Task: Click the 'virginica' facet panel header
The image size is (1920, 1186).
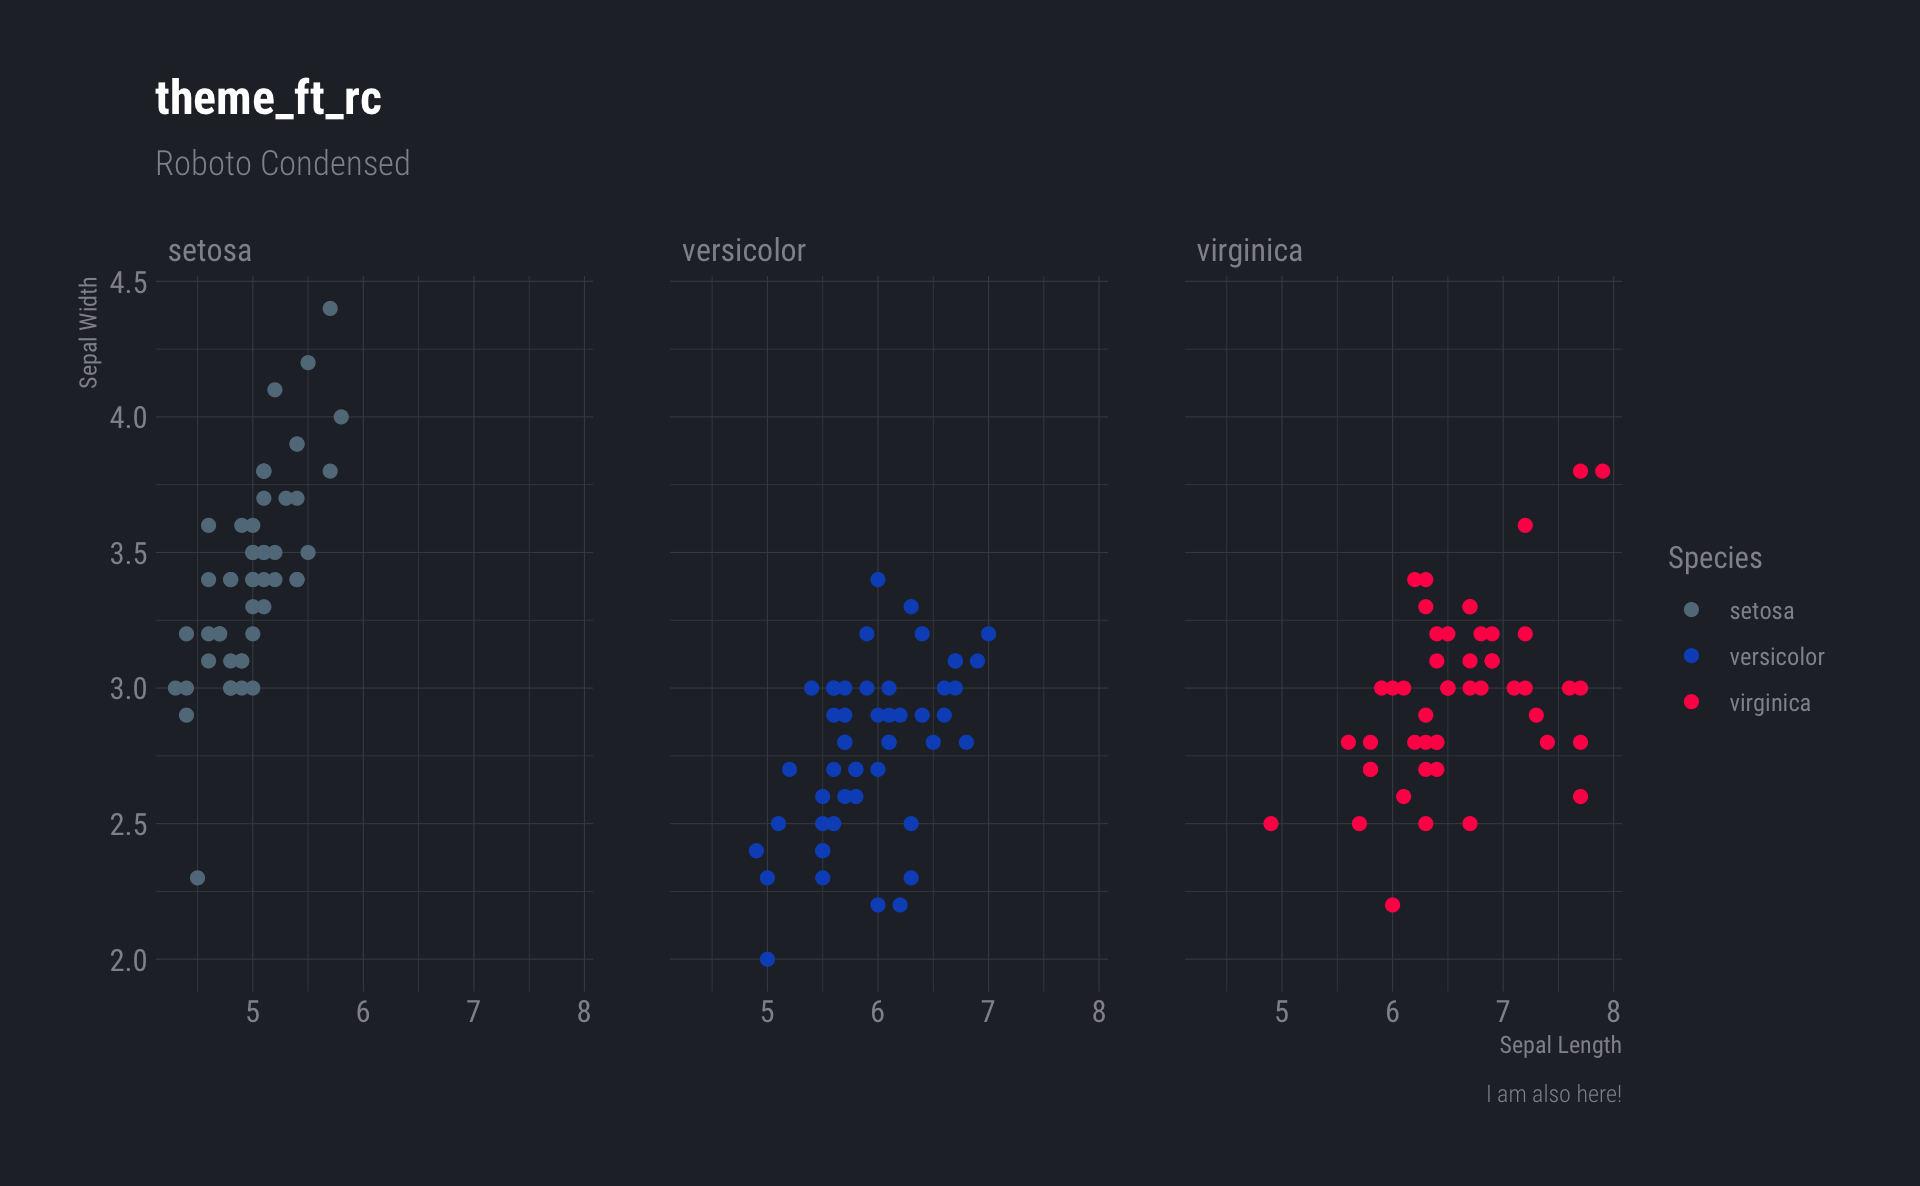Action: coord(1249,250)
